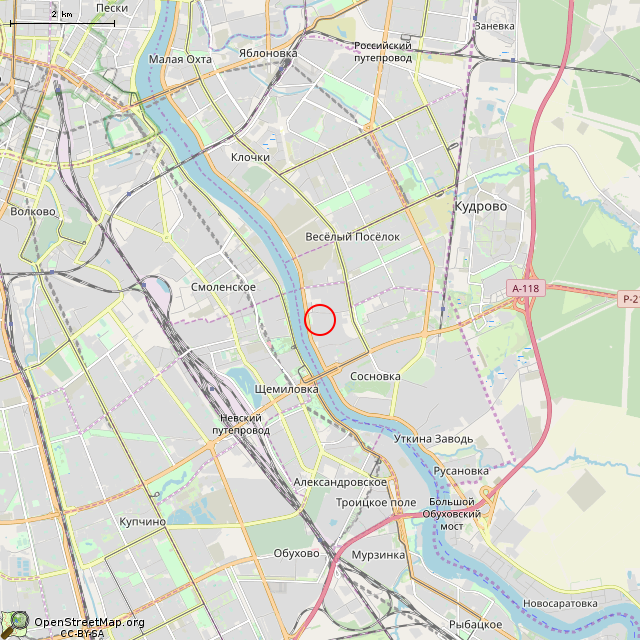Select the Кудрово place label
640x640 pixels.
click(x=481, y=207)
